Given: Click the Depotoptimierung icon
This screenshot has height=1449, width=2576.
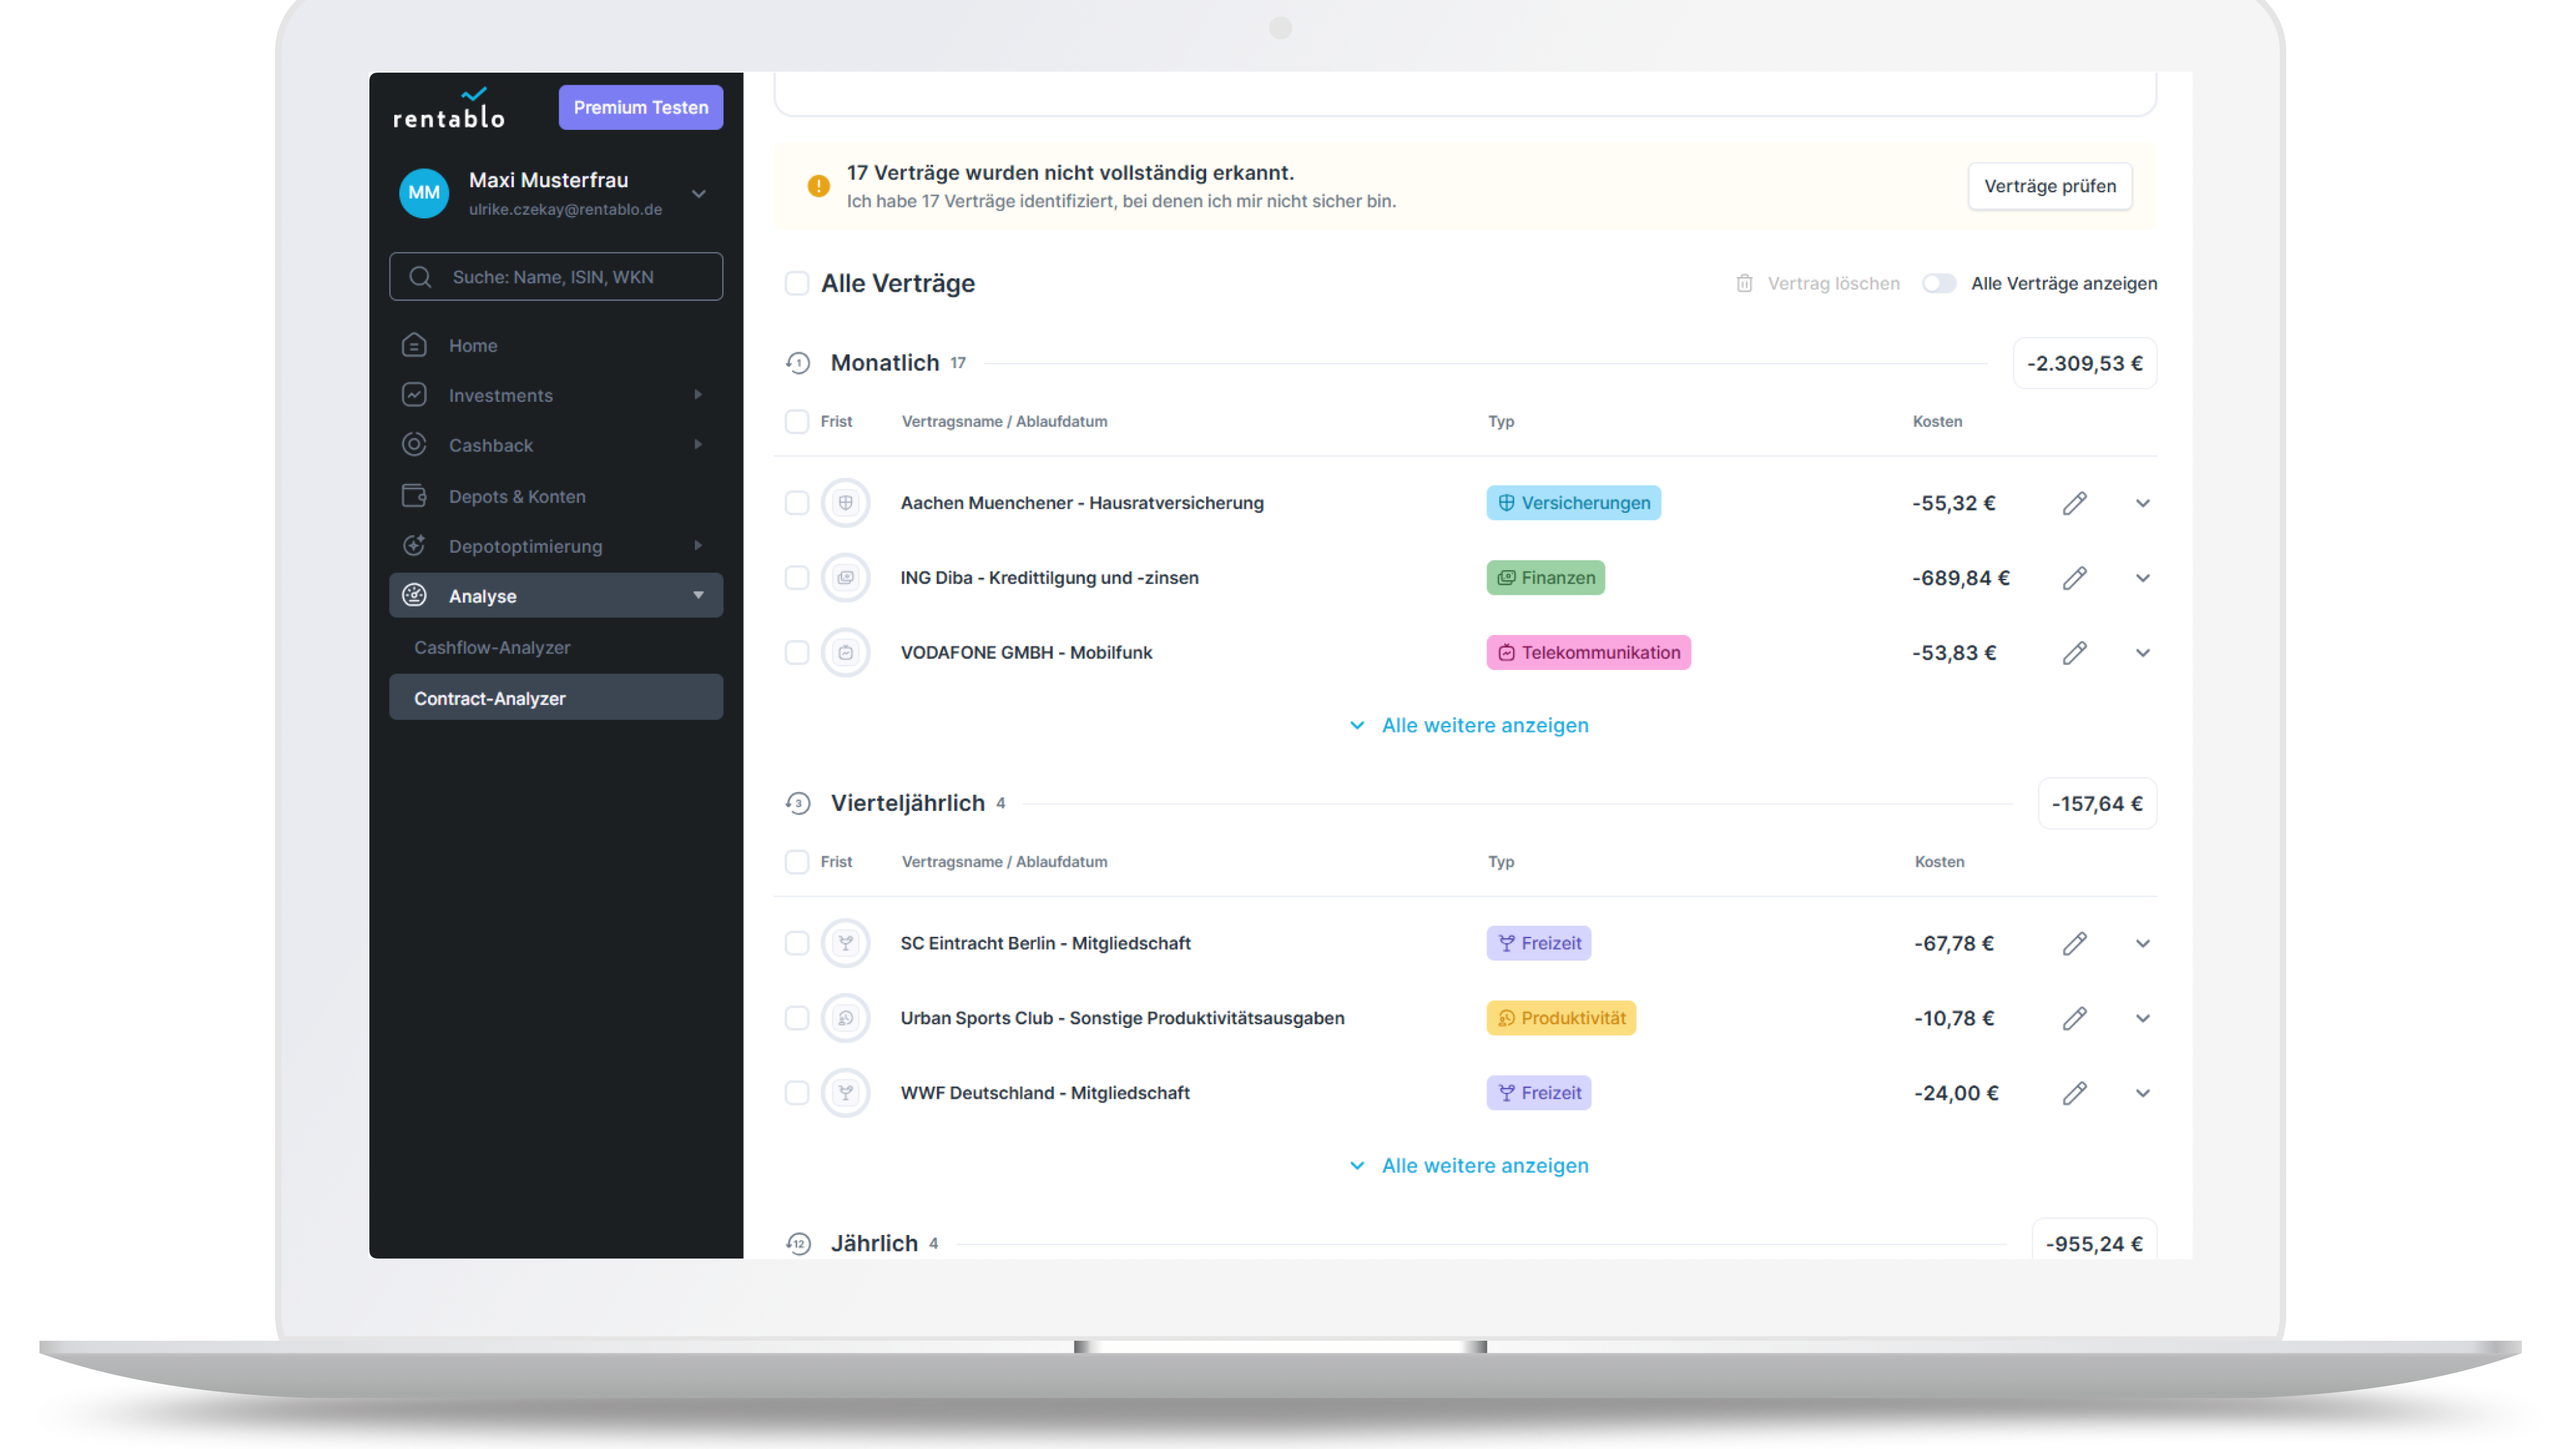Looking at the screenshot, I should pos(414,546).
